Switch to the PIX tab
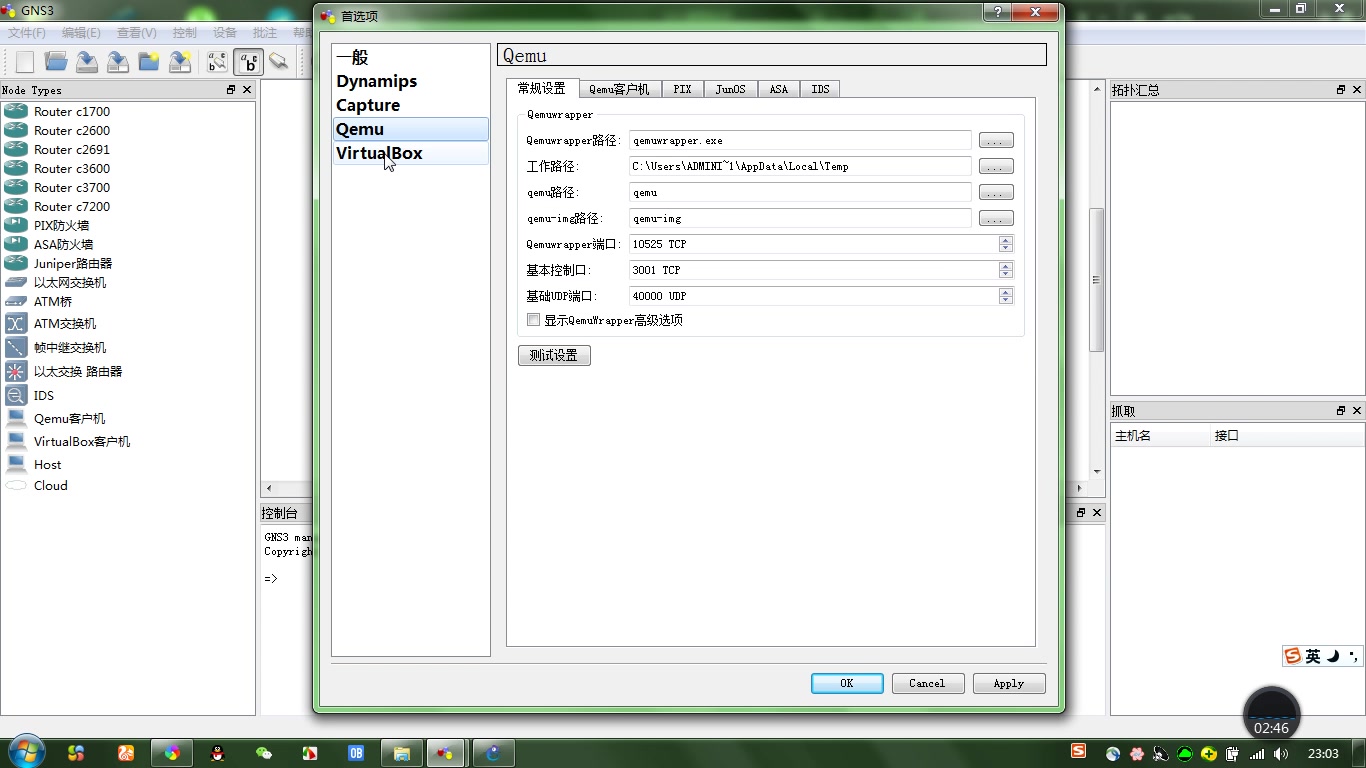 tap(682, 89)
